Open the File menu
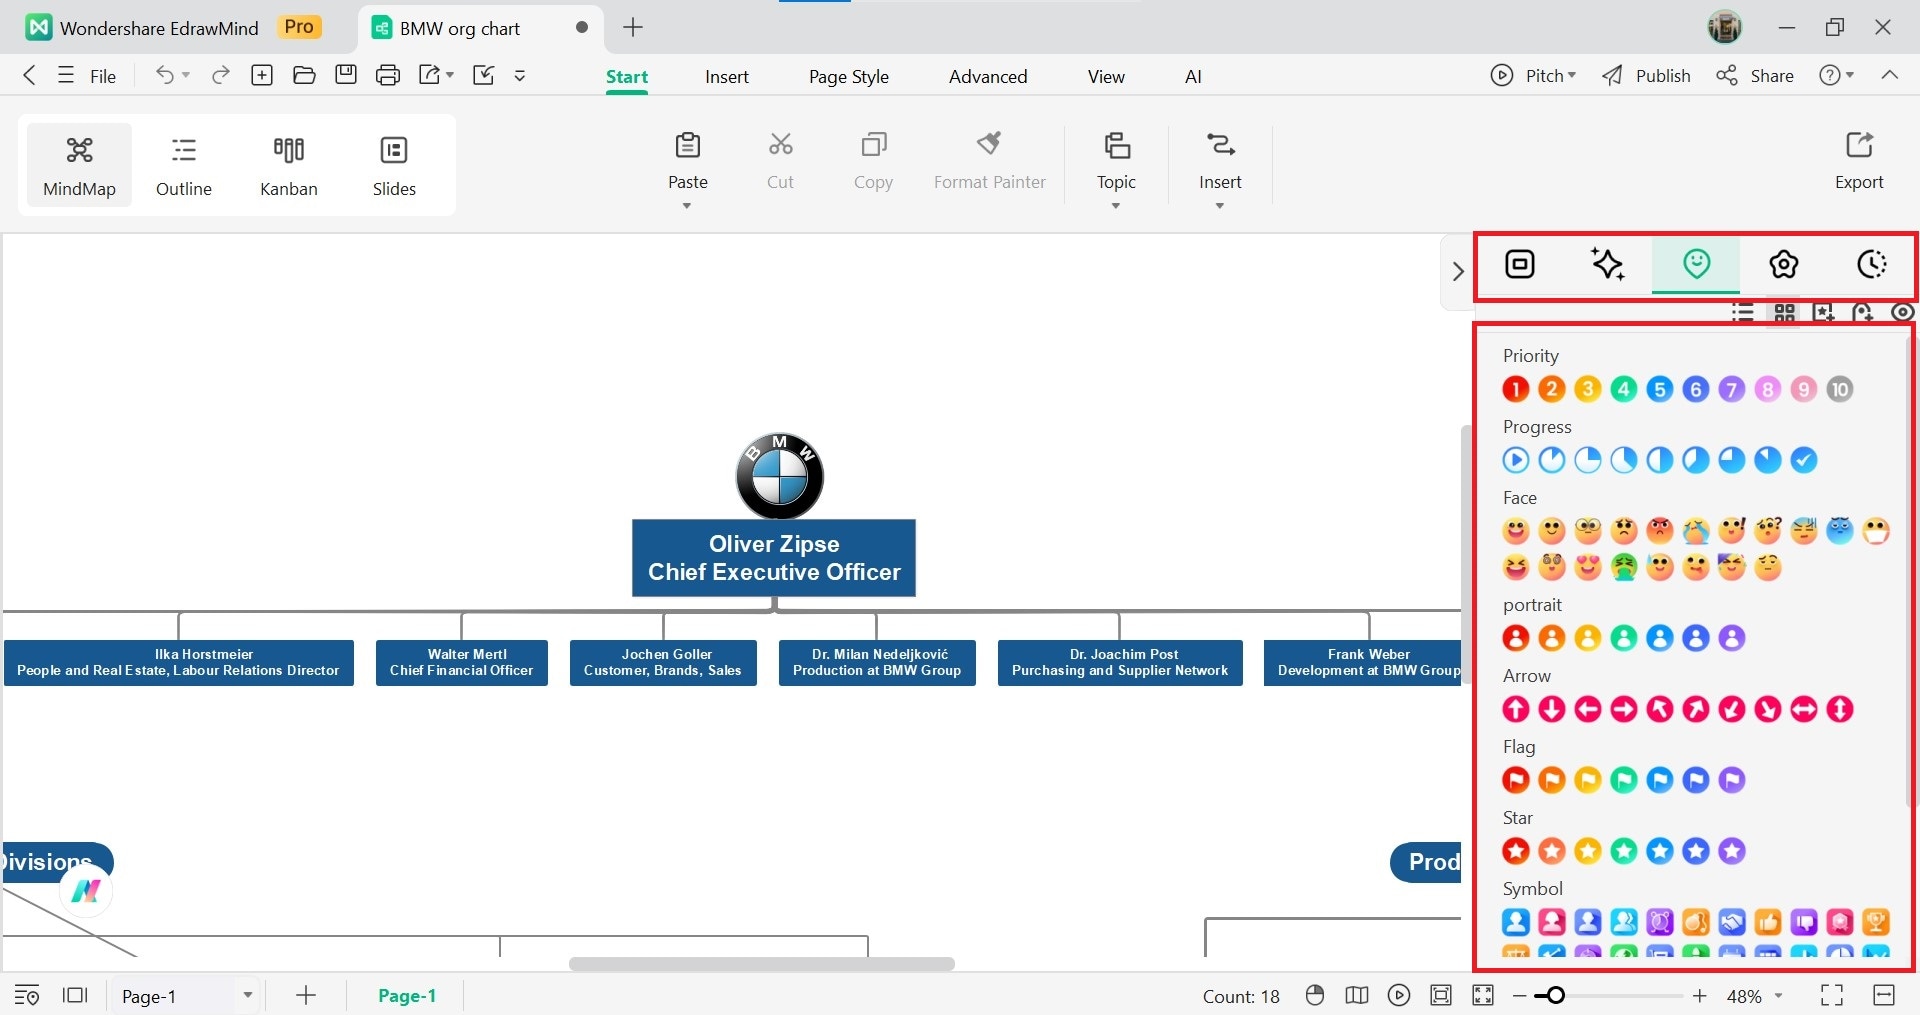Viewport: 1920px width, 1015px height. click(x=87, y=76)
